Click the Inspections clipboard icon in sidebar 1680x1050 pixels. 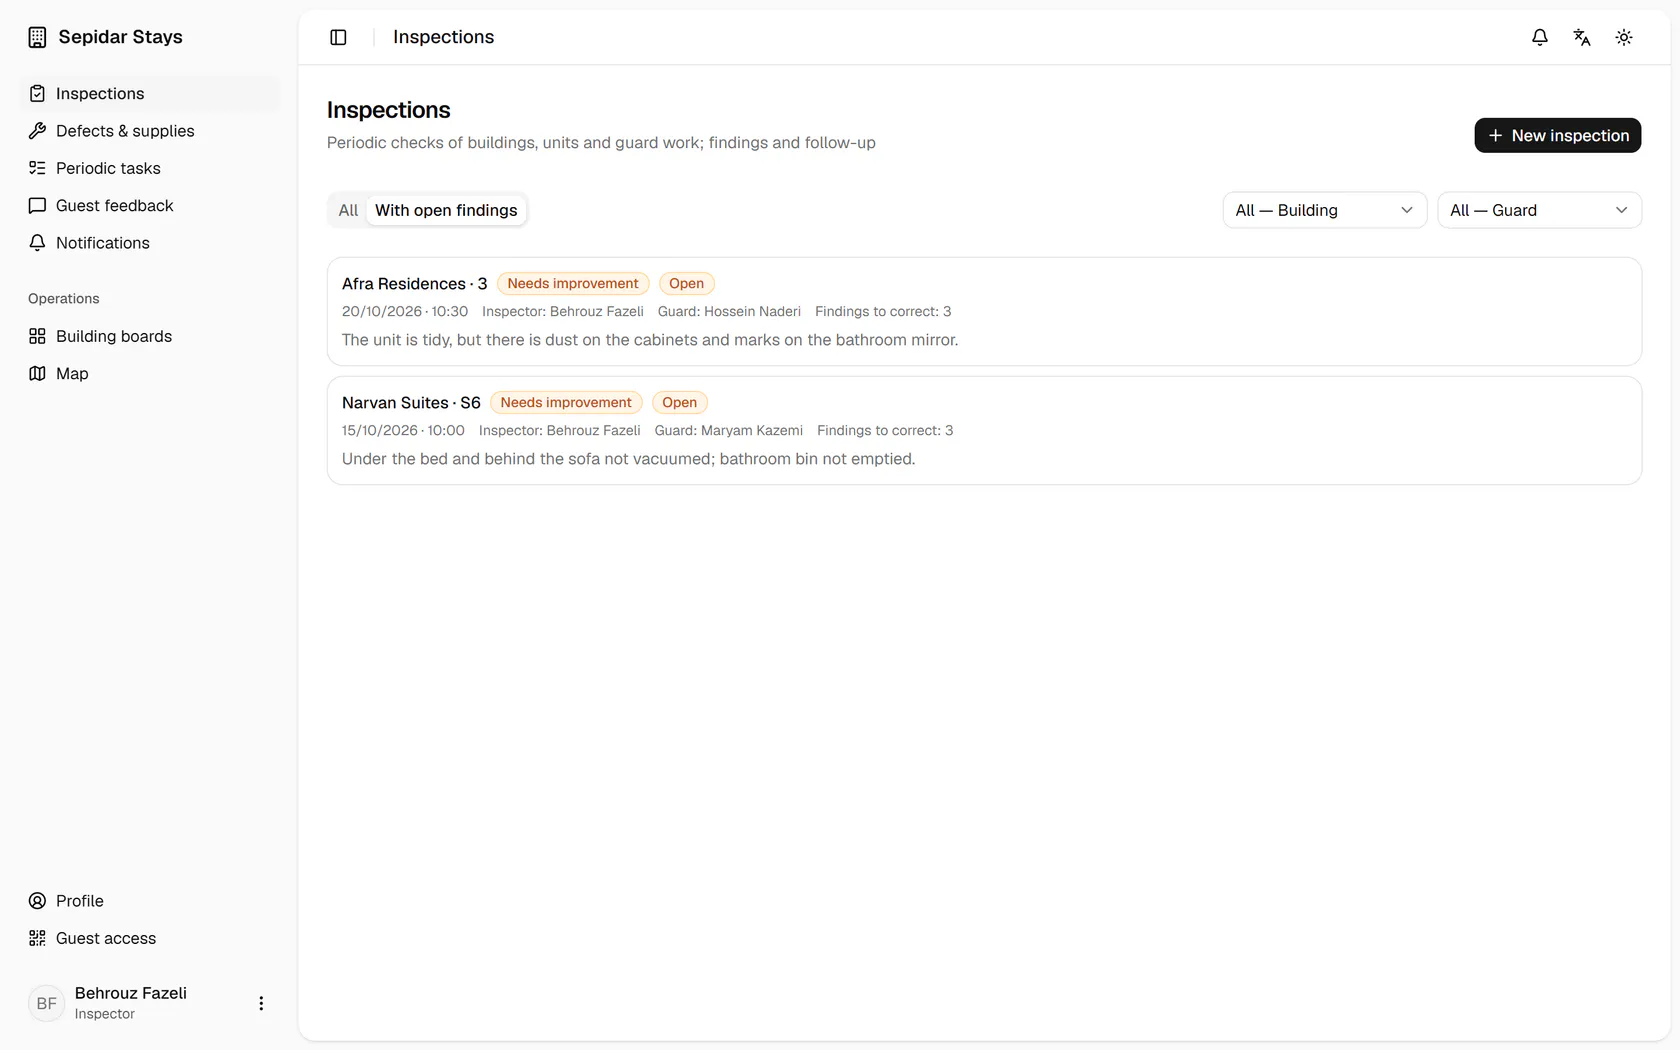click(x=37, y=93)
